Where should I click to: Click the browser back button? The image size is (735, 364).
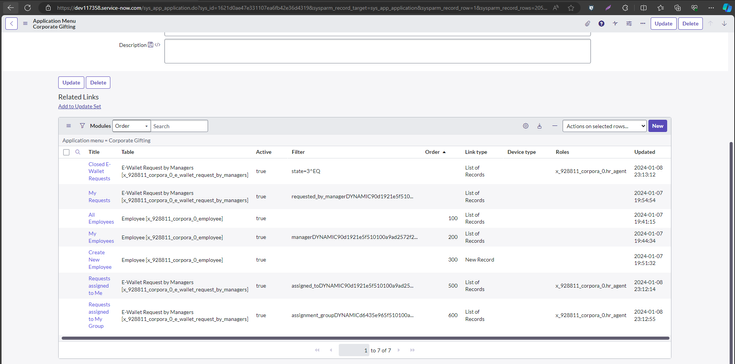10,7
